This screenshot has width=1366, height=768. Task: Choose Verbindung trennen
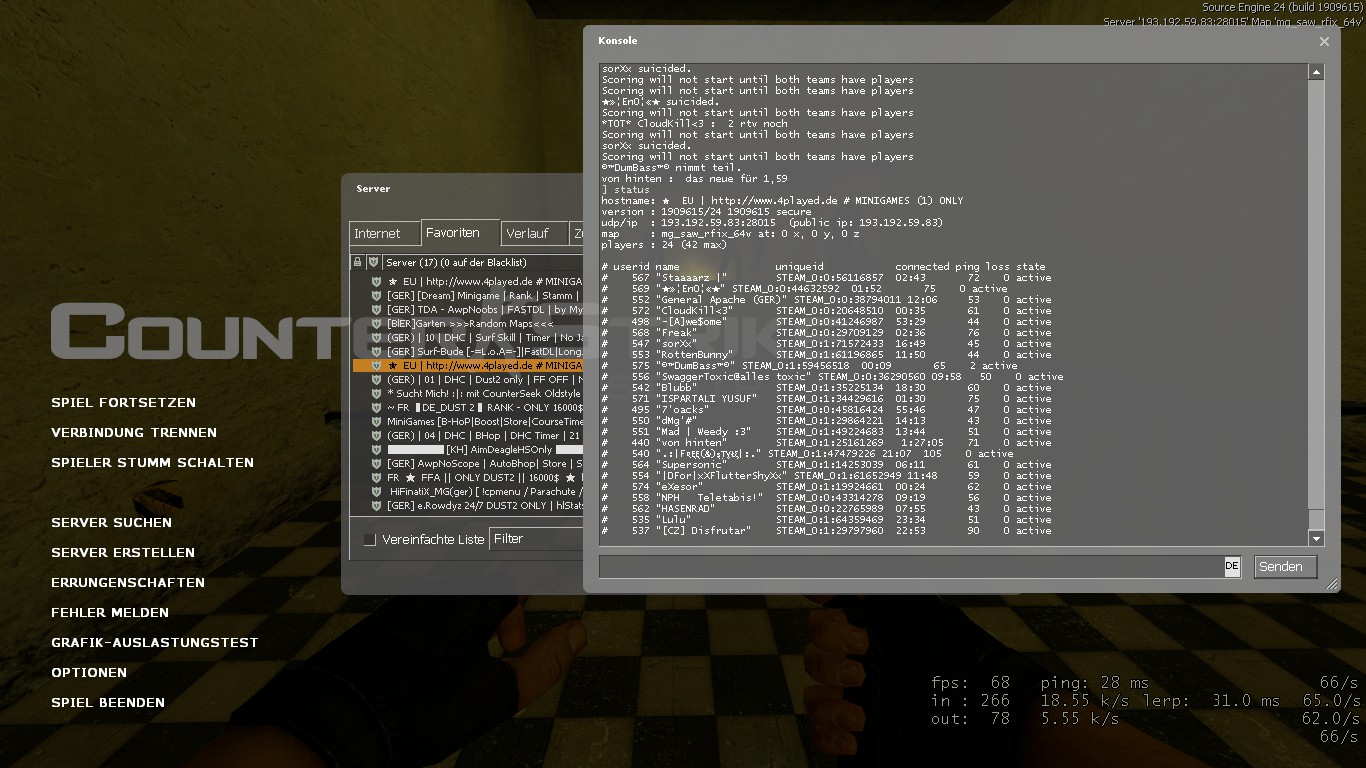pos(134,433)
